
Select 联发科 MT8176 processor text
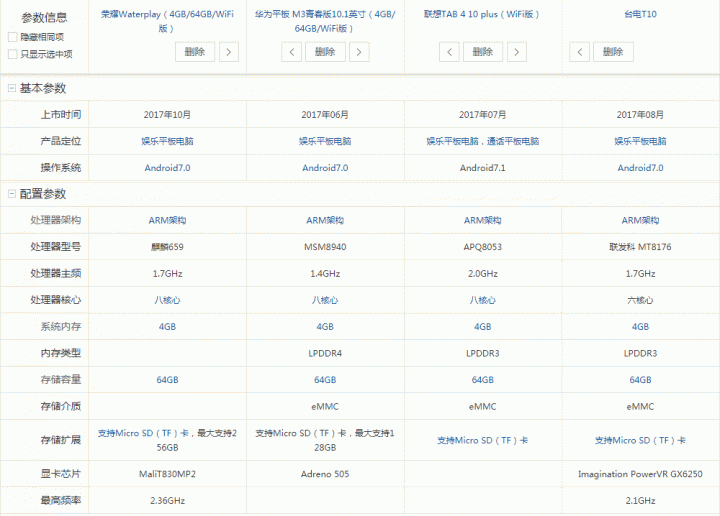click(x=640, y=247)
